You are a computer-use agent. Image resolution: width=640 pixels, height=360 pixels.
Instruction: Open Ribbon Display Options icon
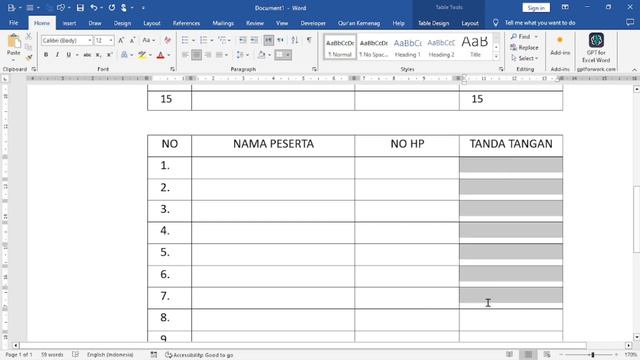tap(565, 7)
